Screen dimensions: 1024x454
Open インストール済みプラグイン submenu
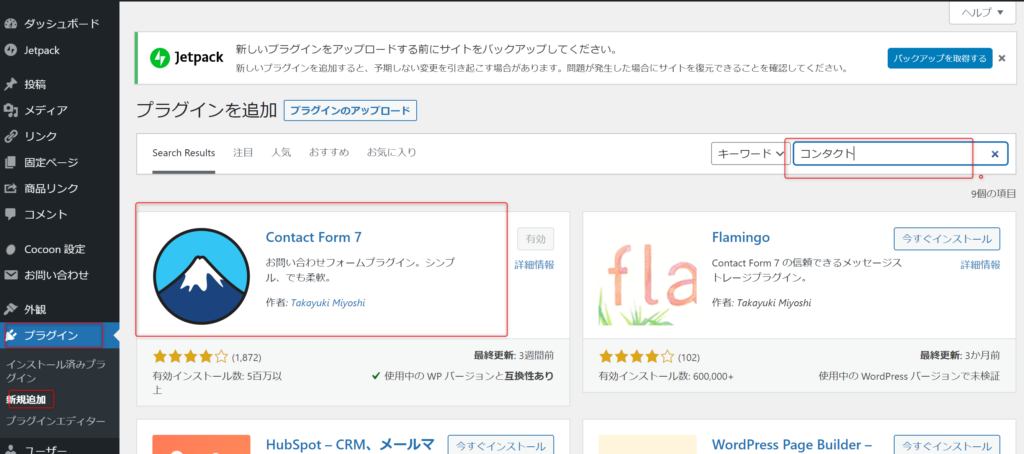(55, 371)
